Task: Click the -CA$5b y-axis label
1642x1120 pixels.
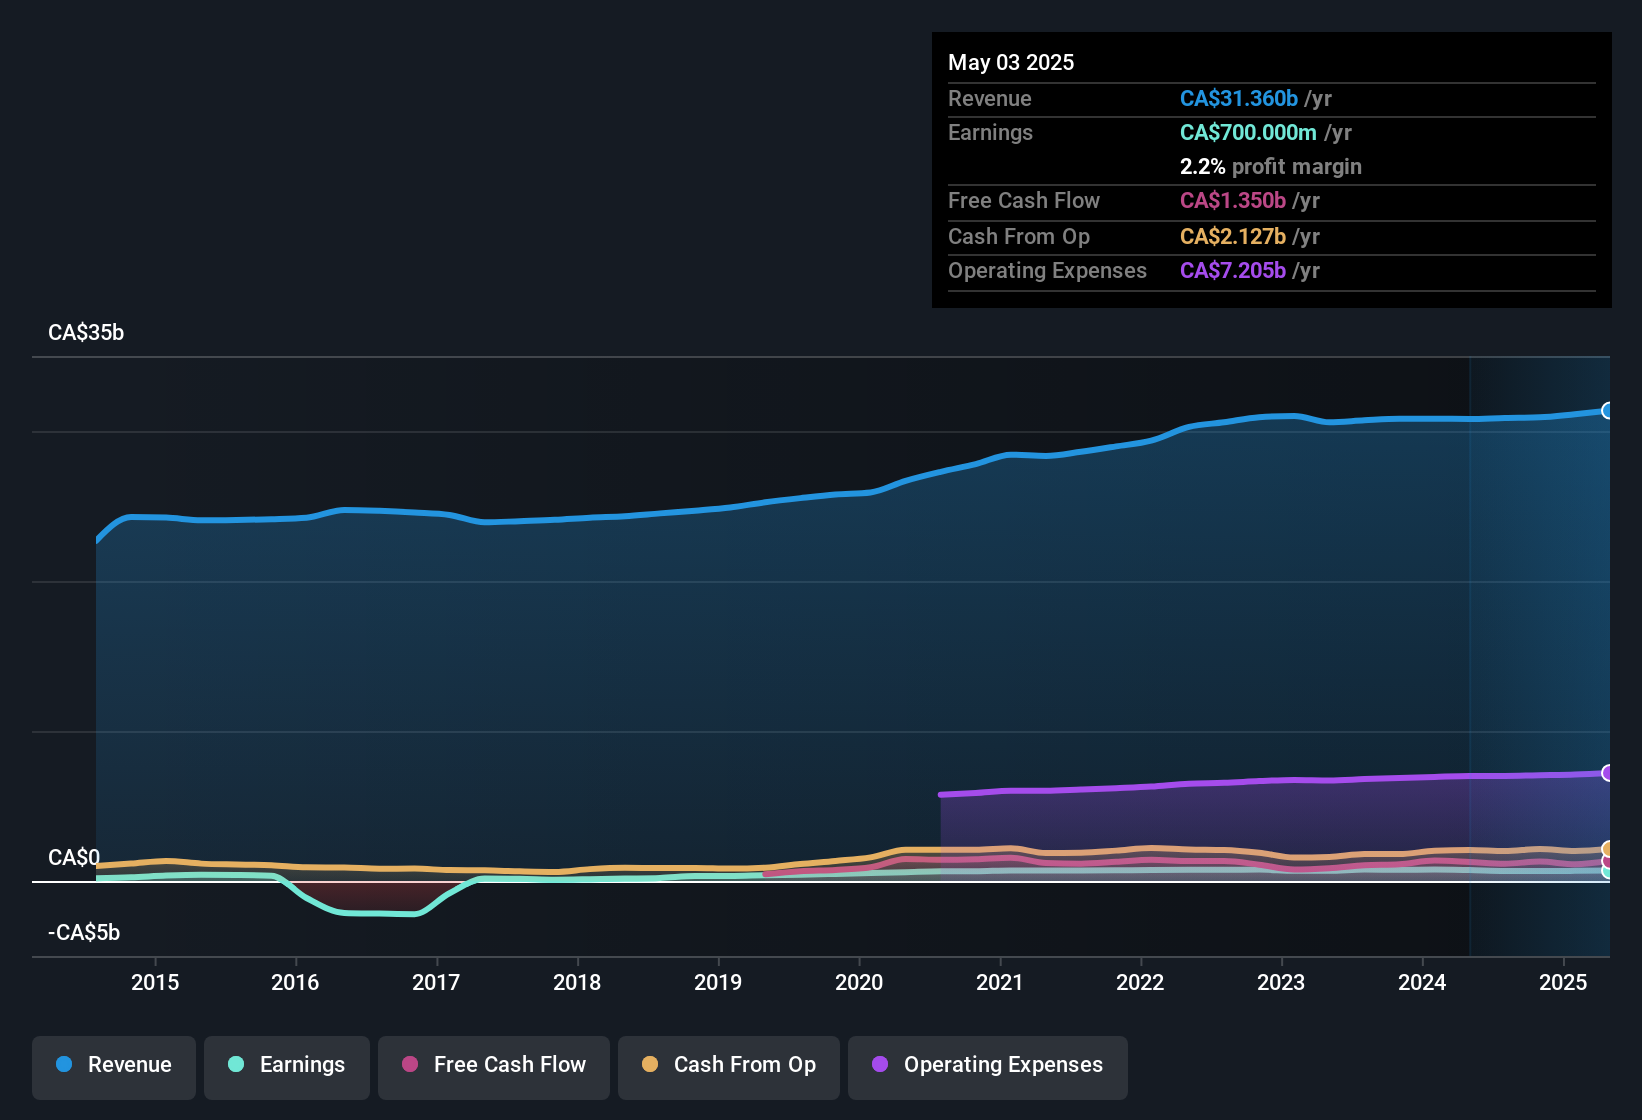Action: [x=84, y=932]
